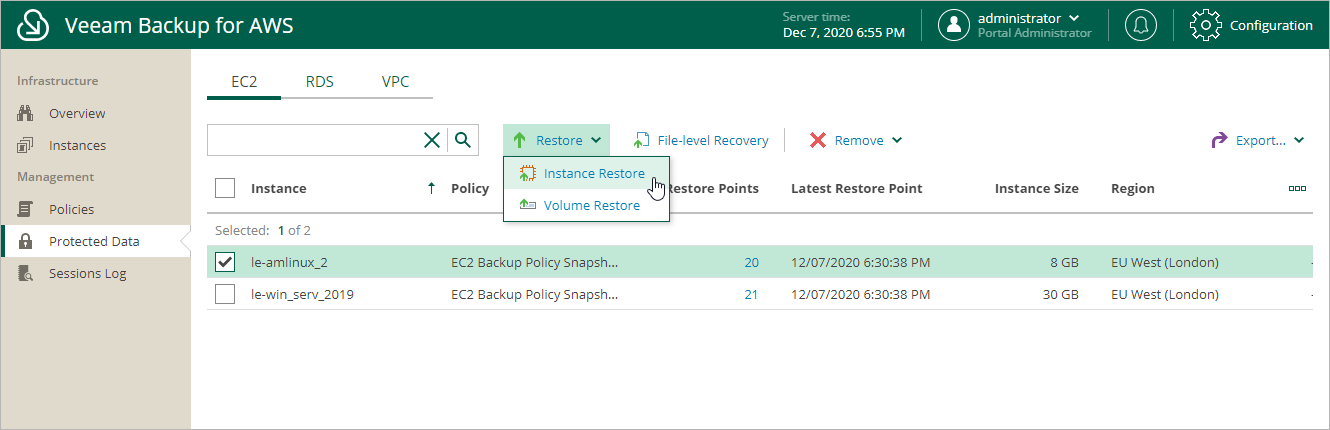1330x430 pixels.
Task: Clear the search field with X icon
Action: [432, 140]
